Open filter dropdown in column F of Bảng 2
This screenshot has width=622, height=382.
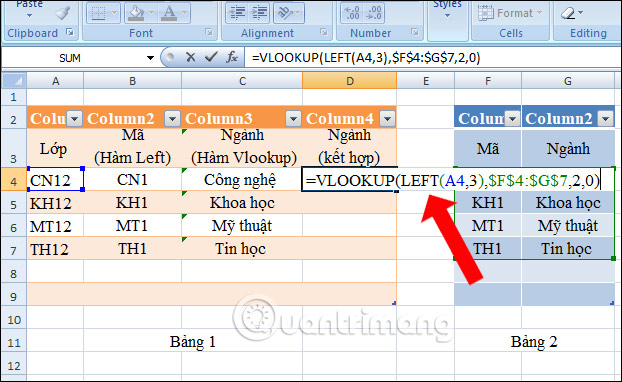(512, 118)
